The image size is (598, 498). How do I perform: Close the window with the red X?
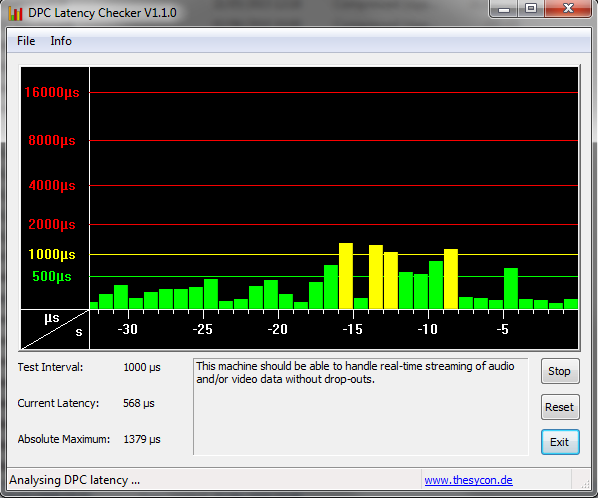(567, 9)
